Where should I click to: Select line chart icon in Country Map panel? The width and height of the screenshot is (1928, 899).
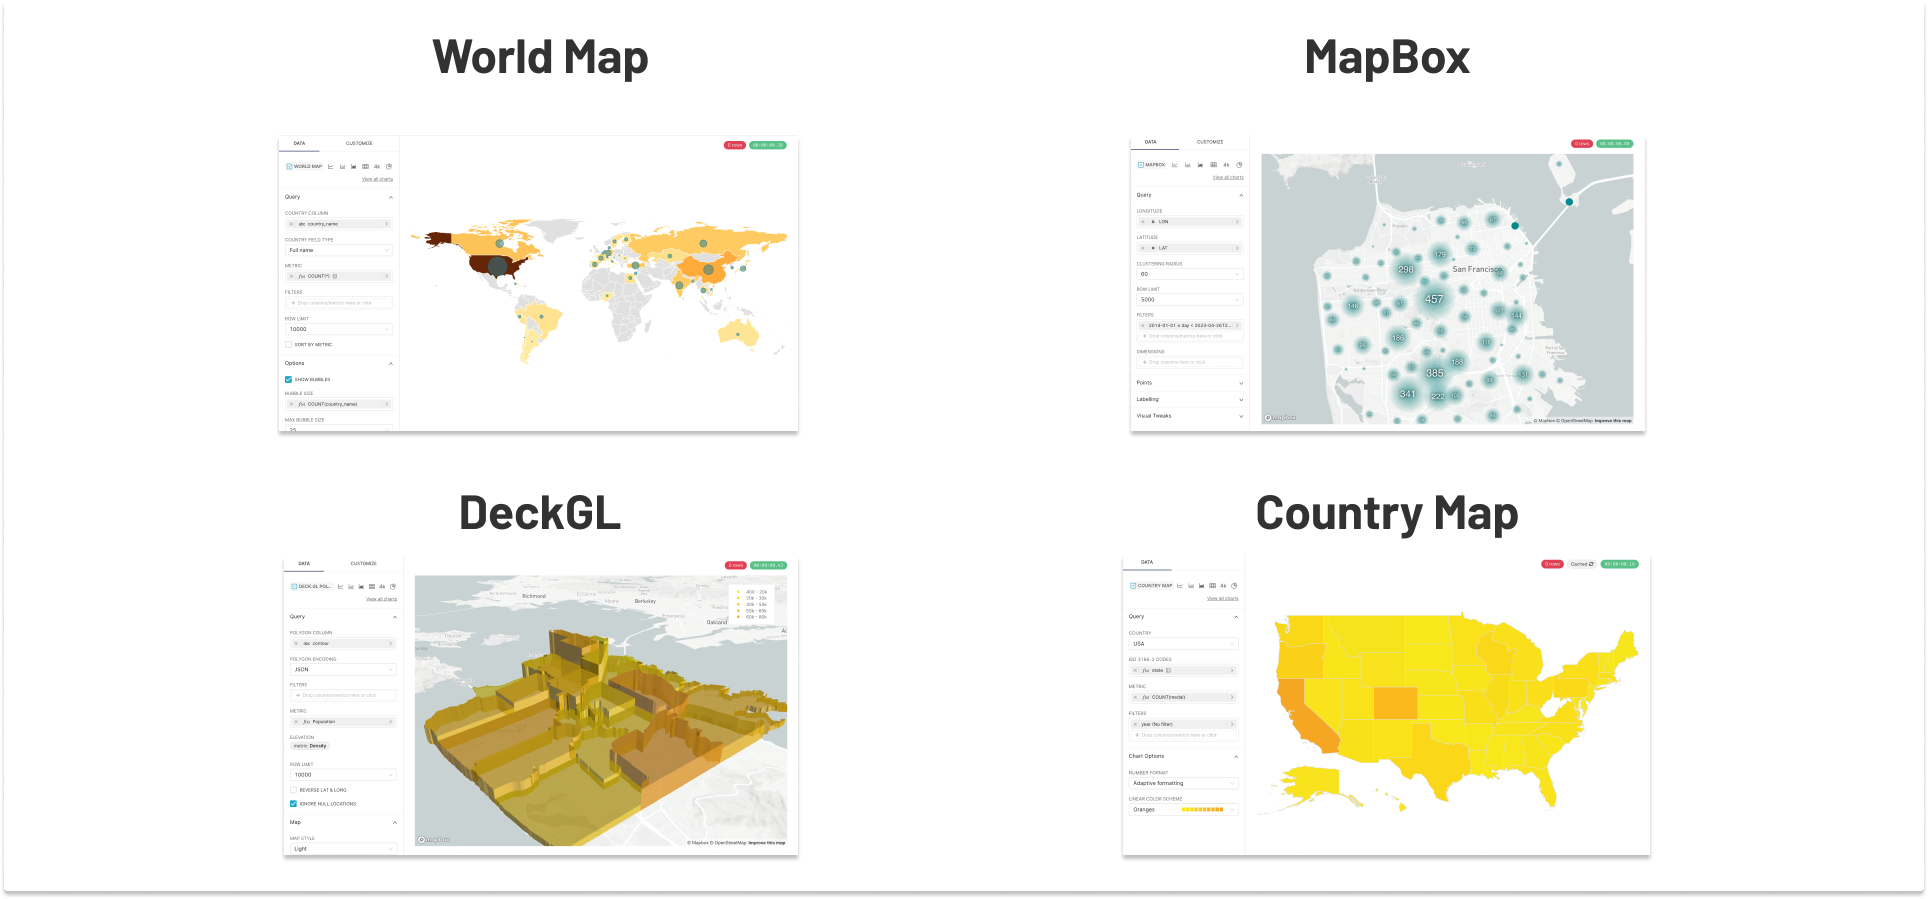pos(1180,586)
